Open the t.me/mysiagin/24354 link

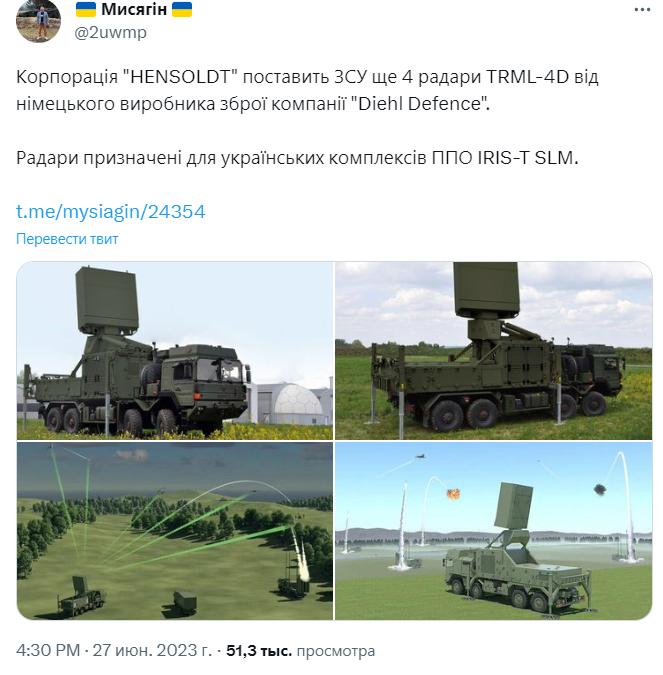coord(111,212)
